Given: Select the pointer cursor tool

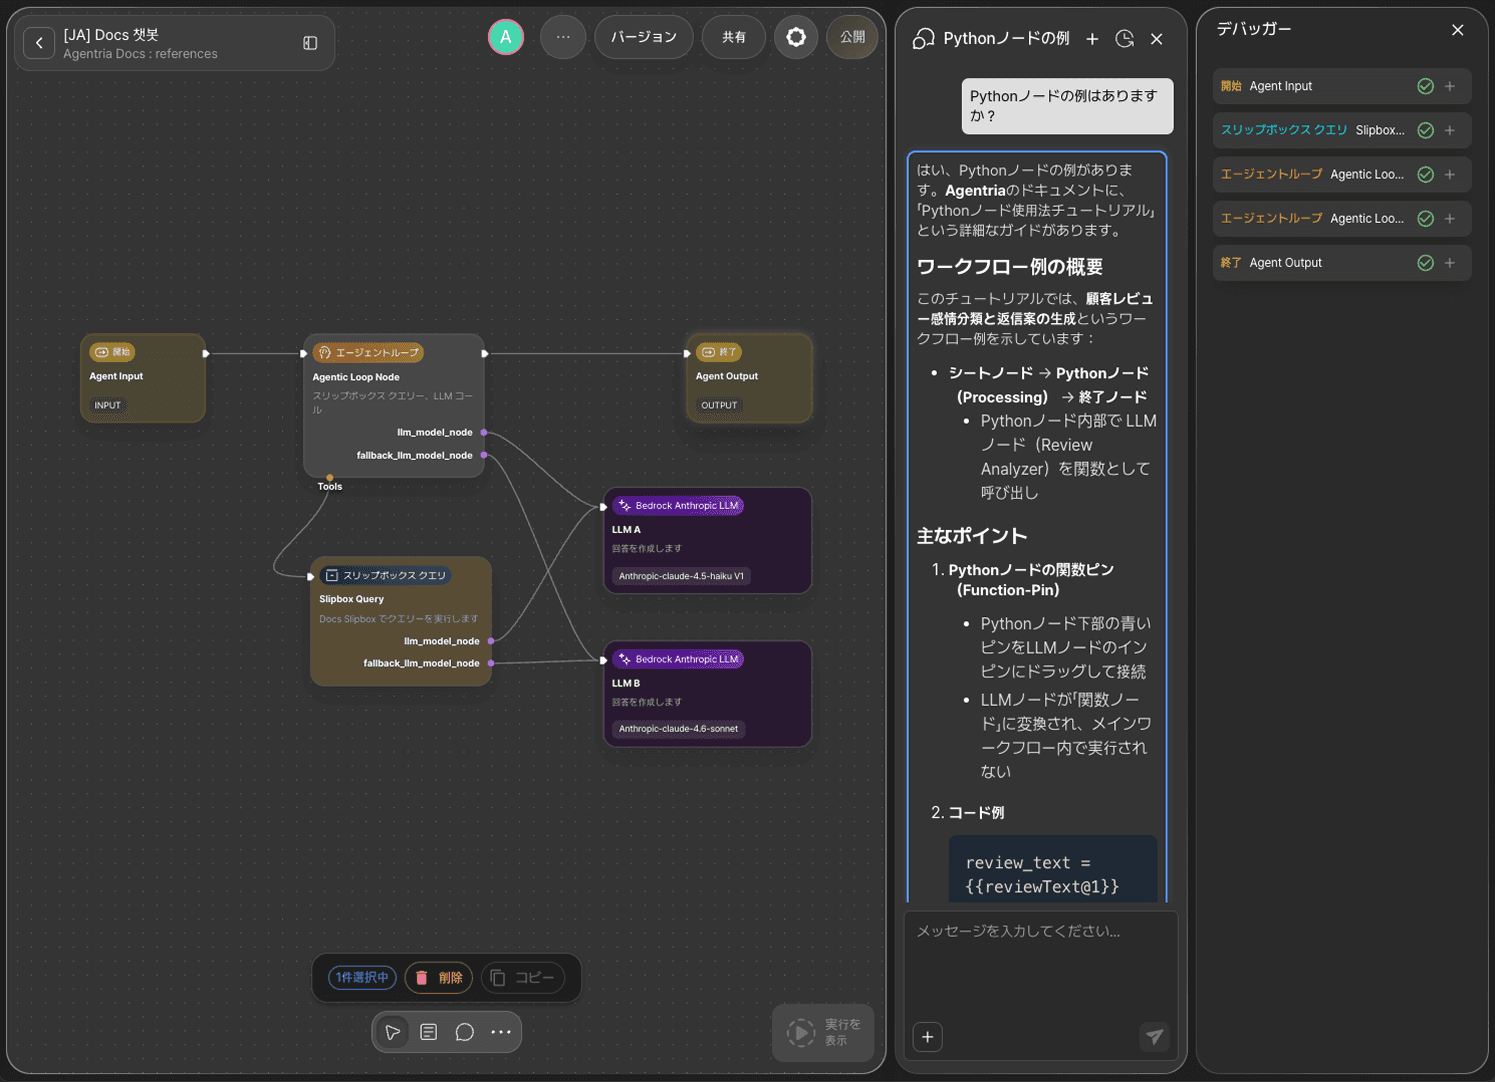Looking at the screenshot, I should [393, 1032].
